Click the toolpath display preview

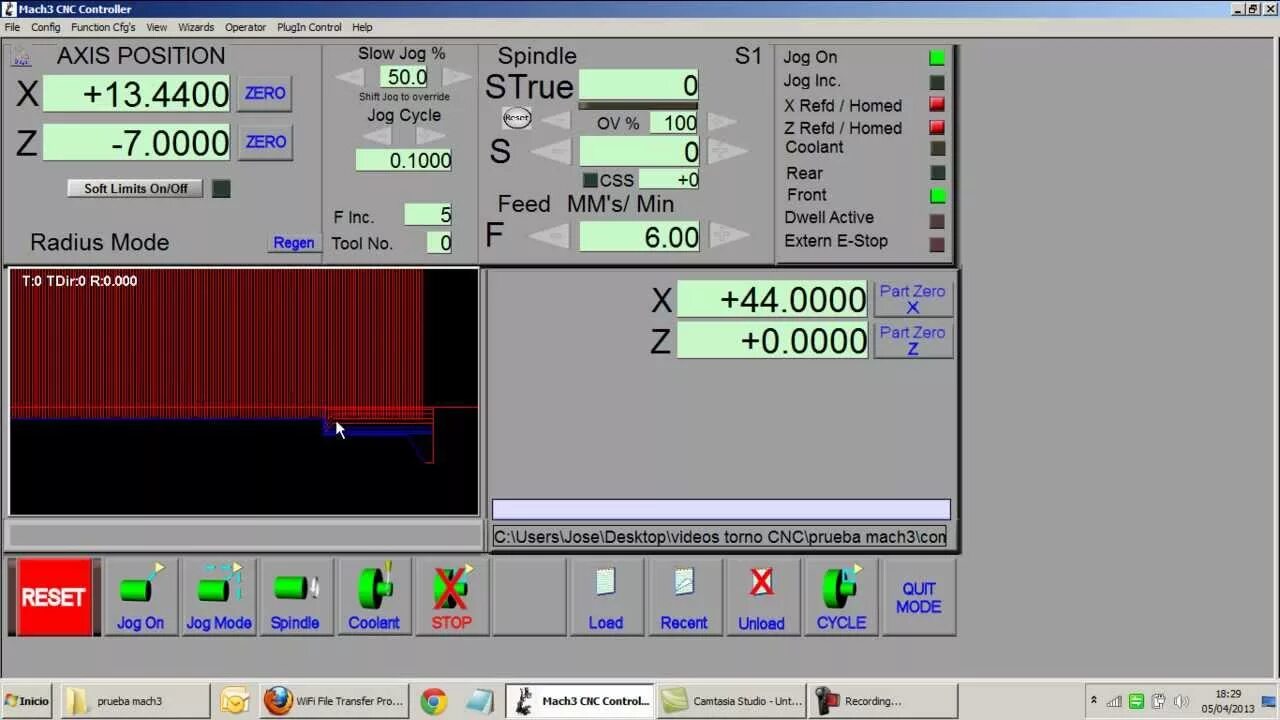[244, 391]
